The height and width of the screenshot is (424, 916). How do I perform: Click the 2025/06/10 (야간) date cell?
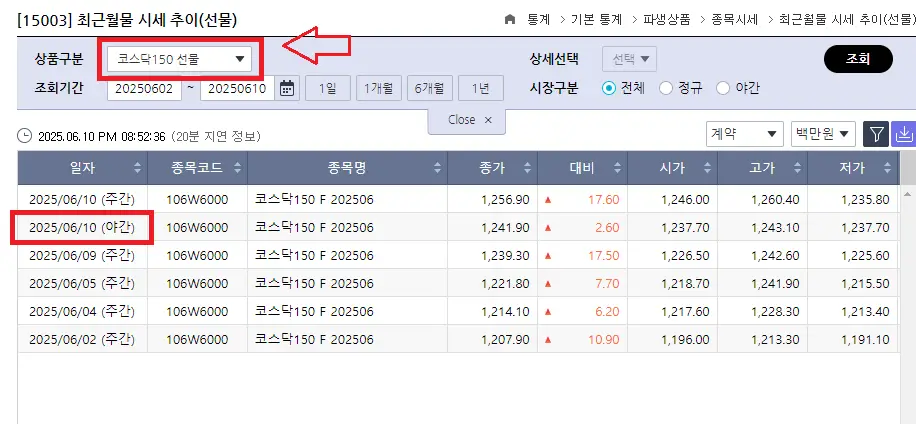(x=82, y=228)
